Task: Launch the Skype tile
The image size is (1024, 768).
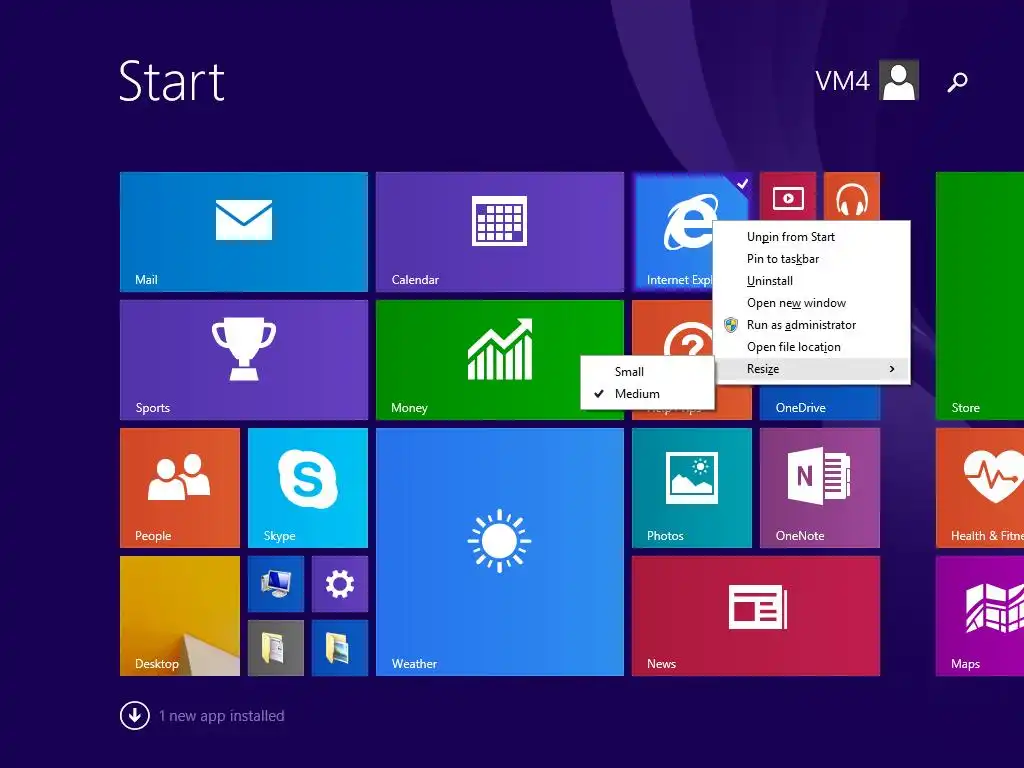Action: [308, 488]
